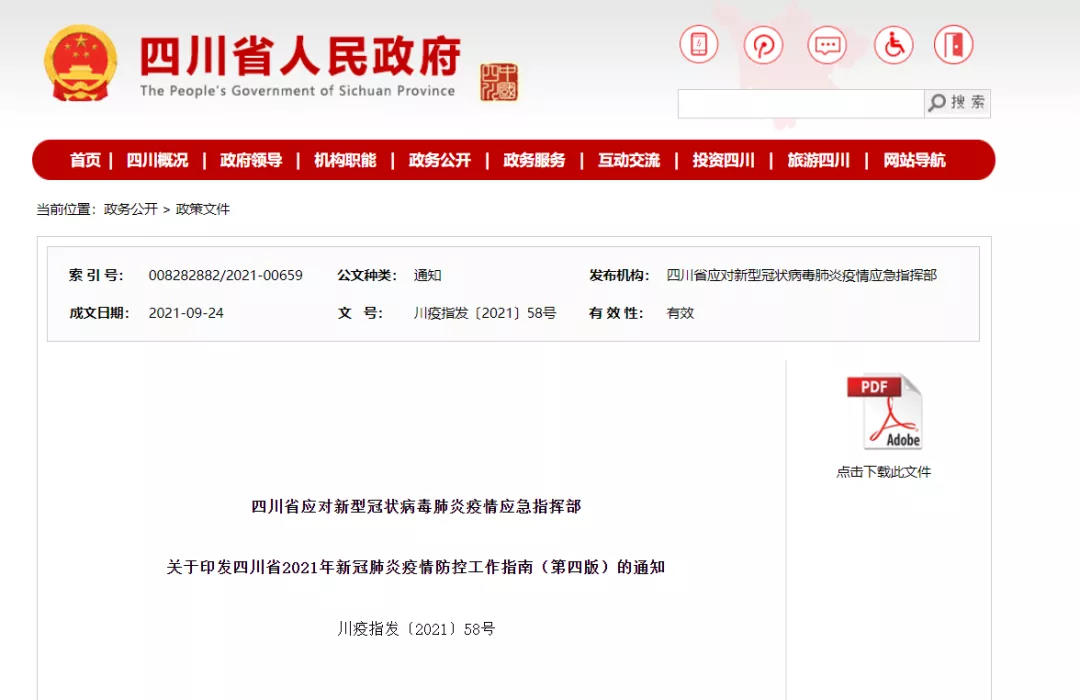This screenshot has height=700, width=1080.
Task: Click the national emblem government logo
Action: tap(79, 62)
